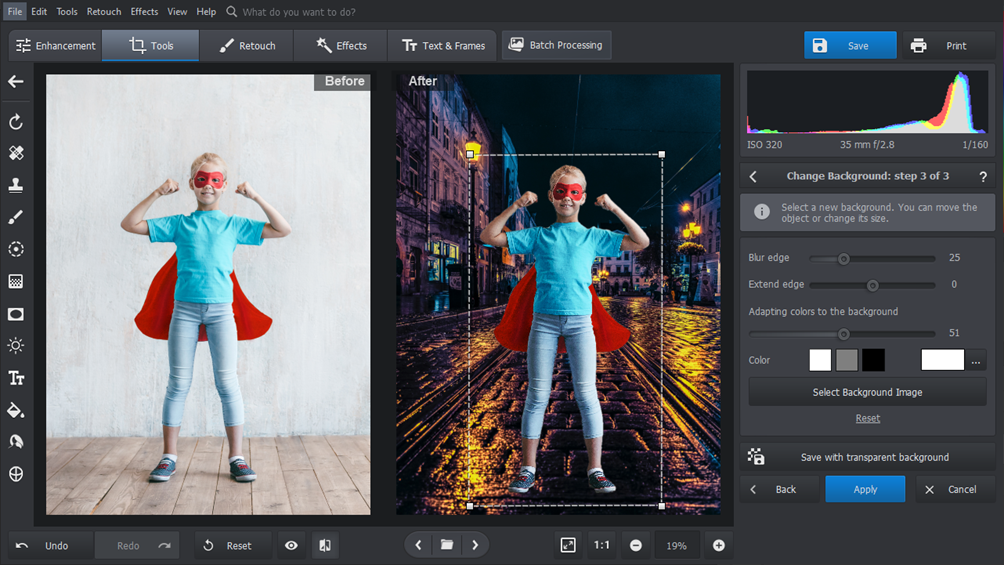Select the healing bandage tool
Image resolution: width=1004 pixels, height=565 pixels.
click(16, 153)
